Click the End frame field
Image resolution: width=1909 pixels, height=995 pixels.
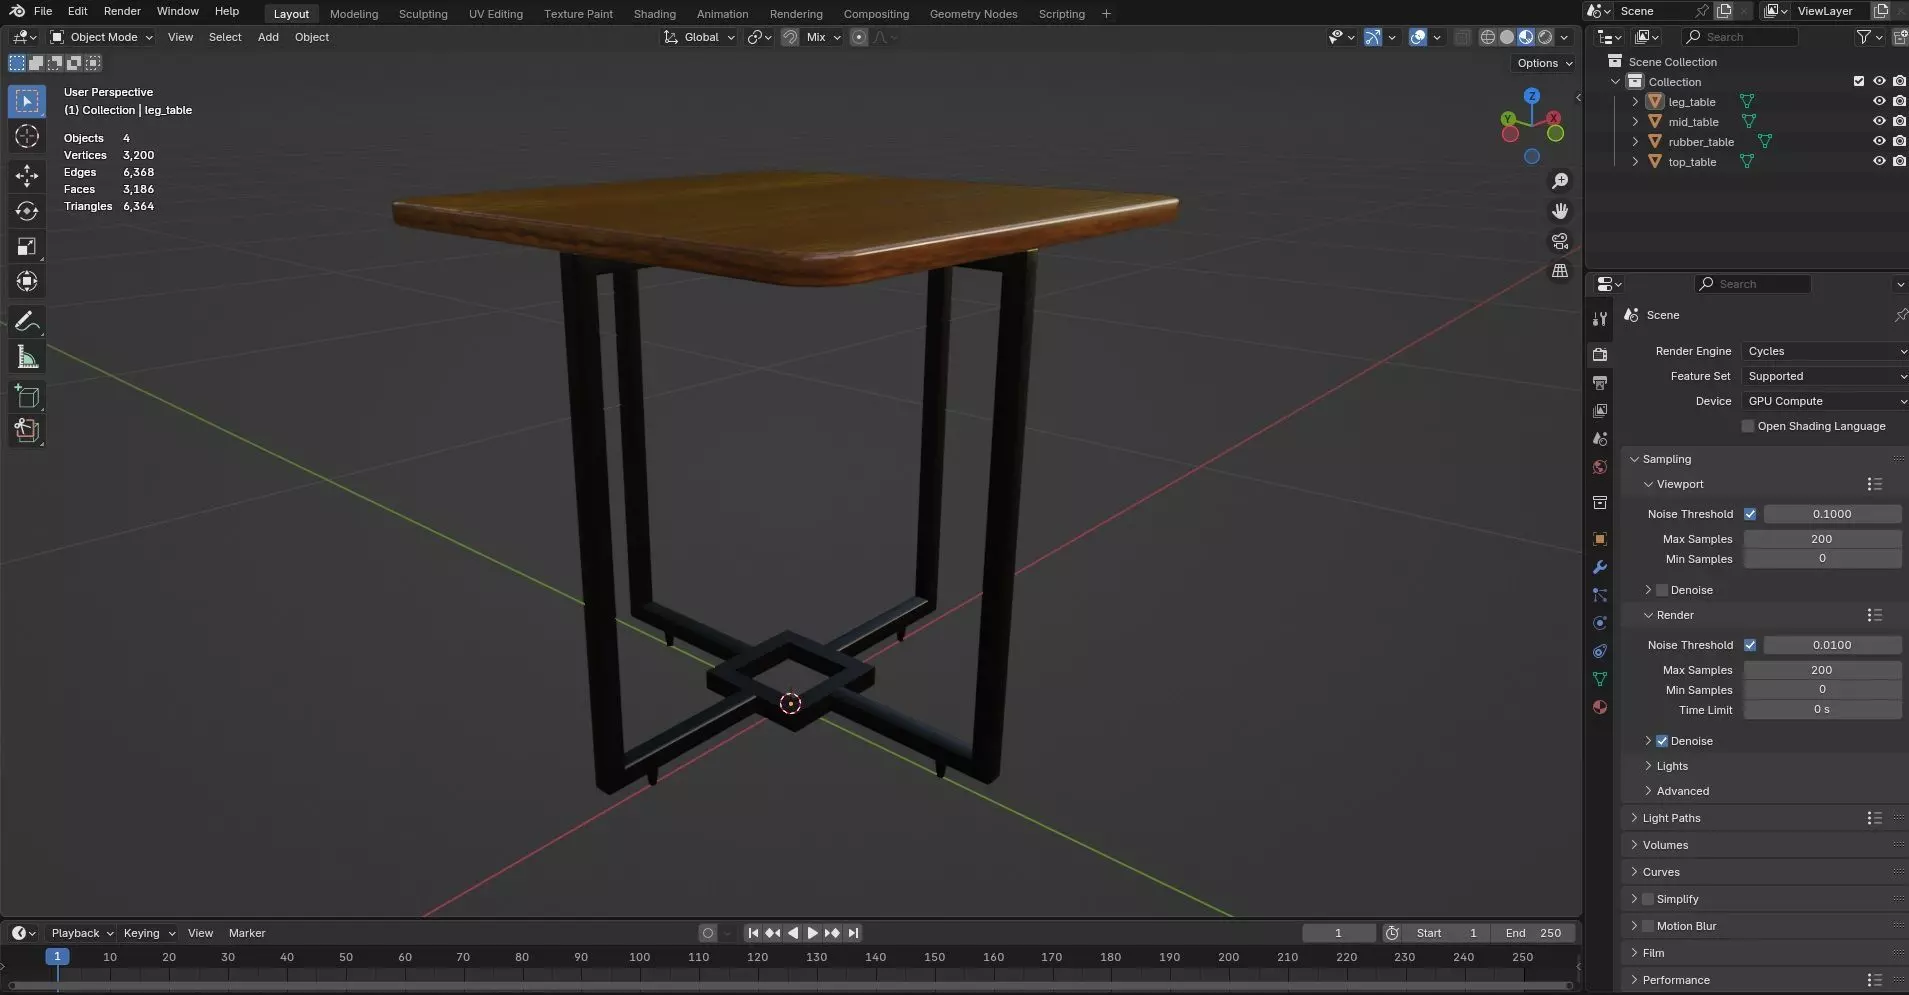pos(1533,933)
